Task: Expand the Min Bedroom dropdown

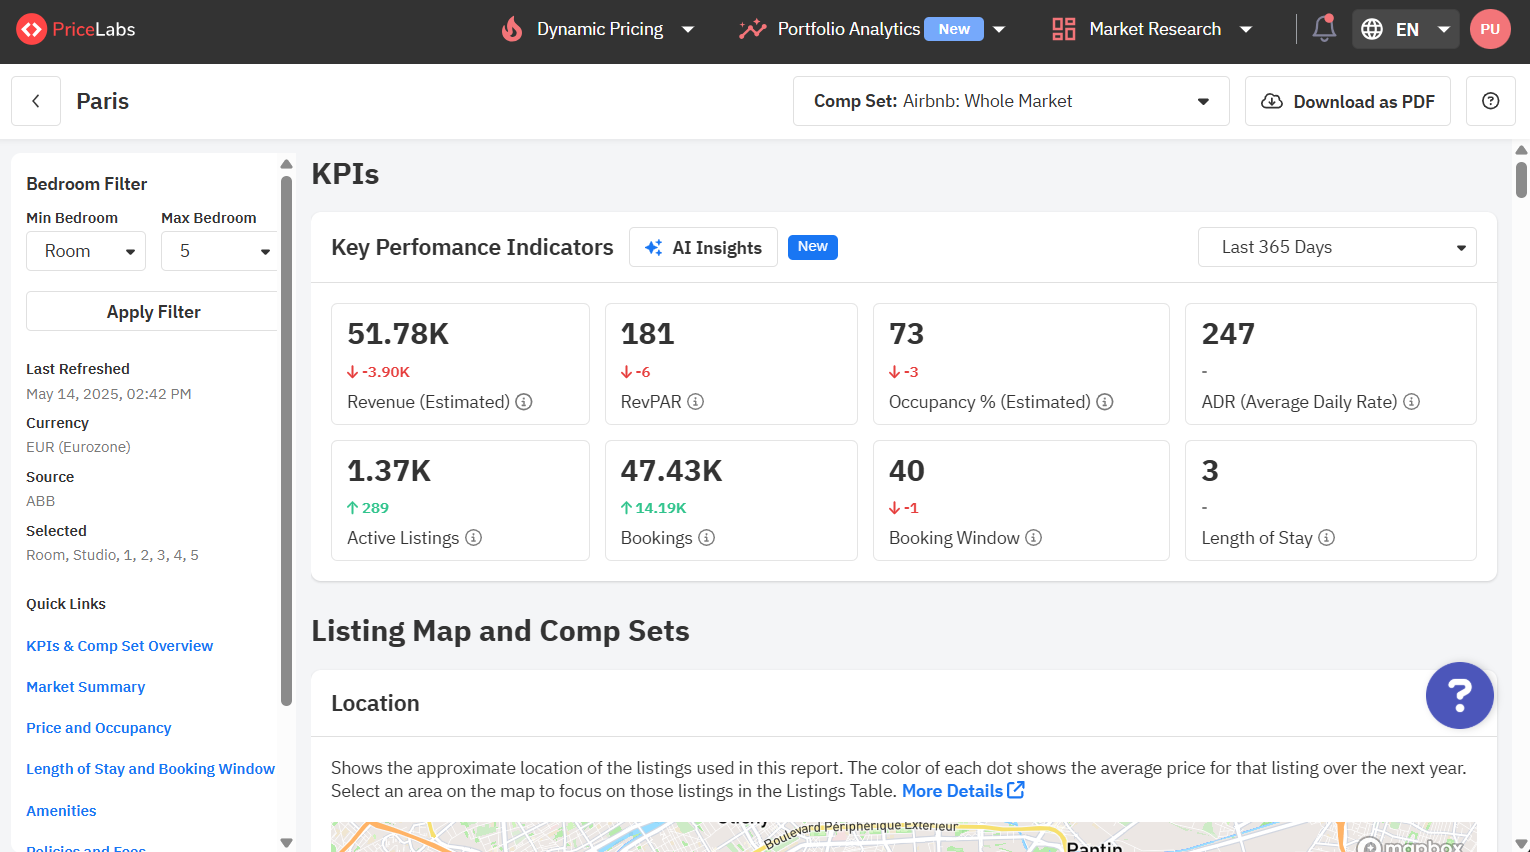Action: [86, 251]
